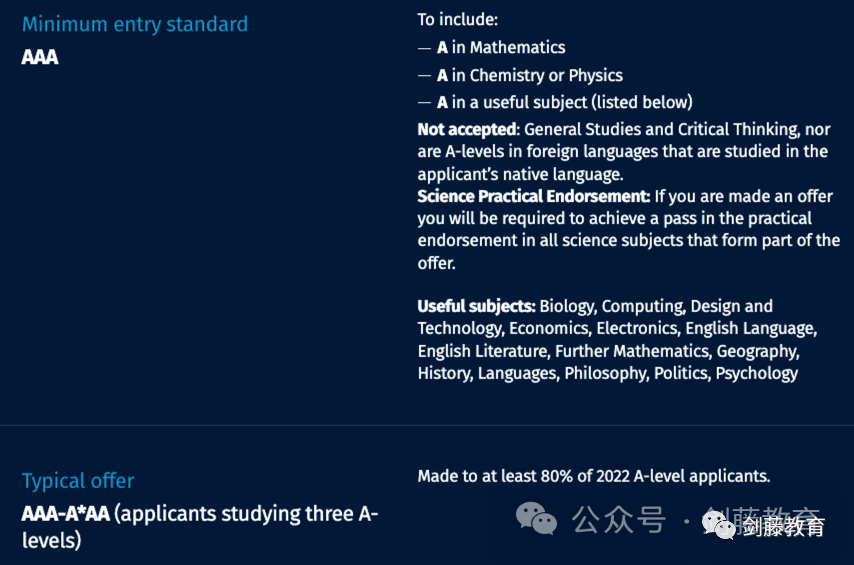Select the AAA minimum grade text
The height and width of the screenshot is (565, 854).
[40, 57]
